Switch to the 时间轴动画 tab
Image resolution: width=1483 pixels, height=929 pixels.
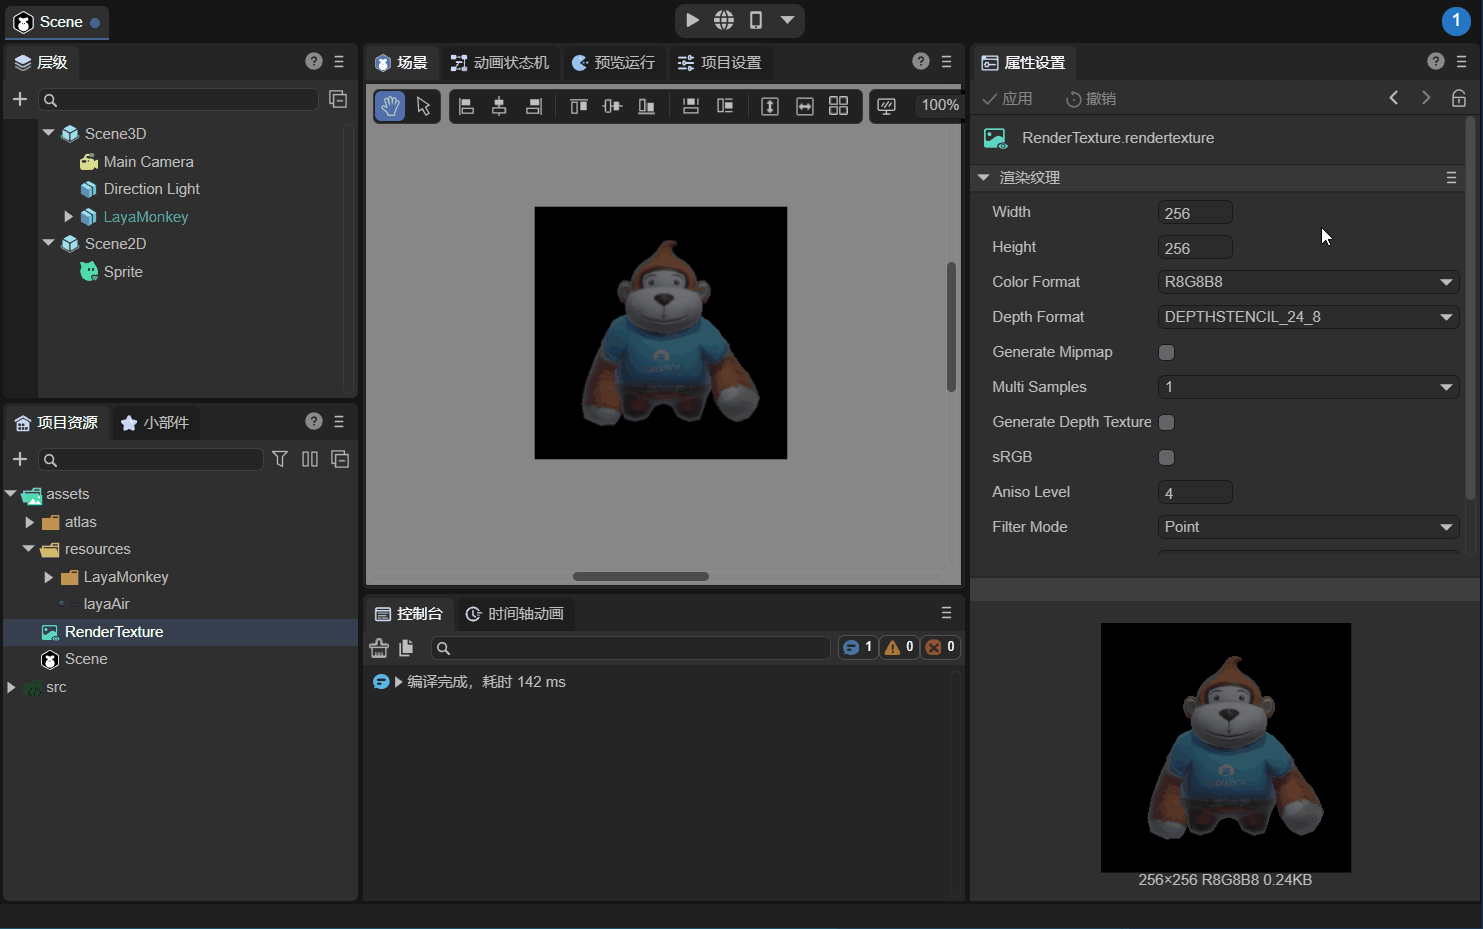[x=515, y=614]
